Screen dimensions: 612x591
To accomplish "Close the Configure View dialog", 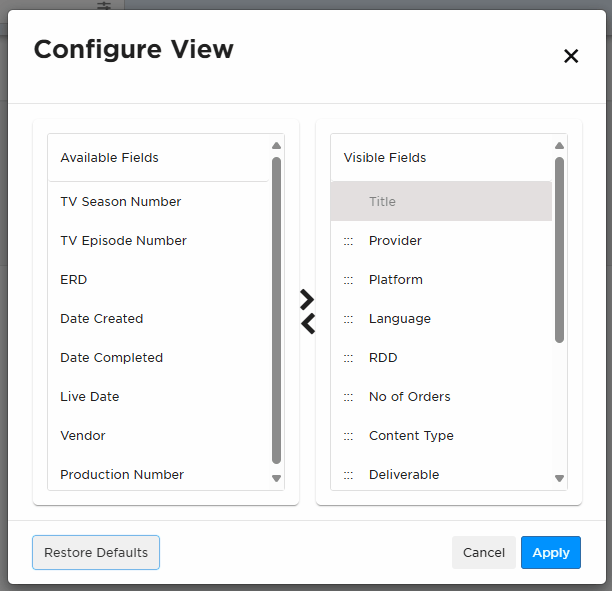I will 571,56.
